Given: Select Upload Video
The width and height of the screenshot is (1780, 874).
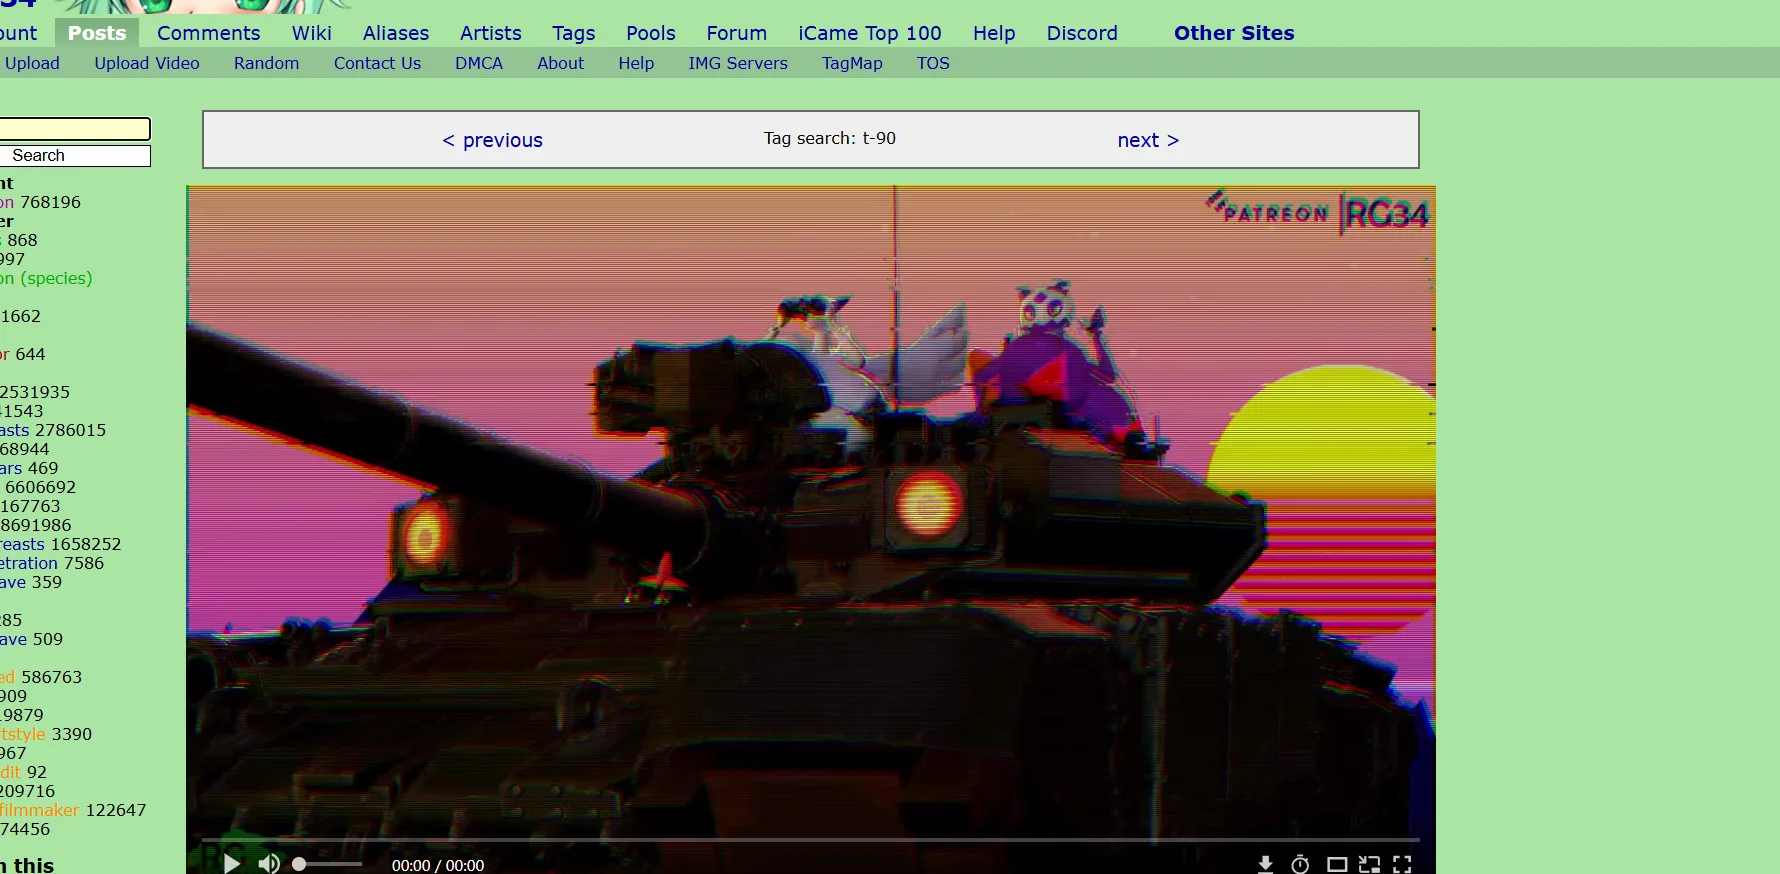Looking at the screenshot, I should coord(147,63).
